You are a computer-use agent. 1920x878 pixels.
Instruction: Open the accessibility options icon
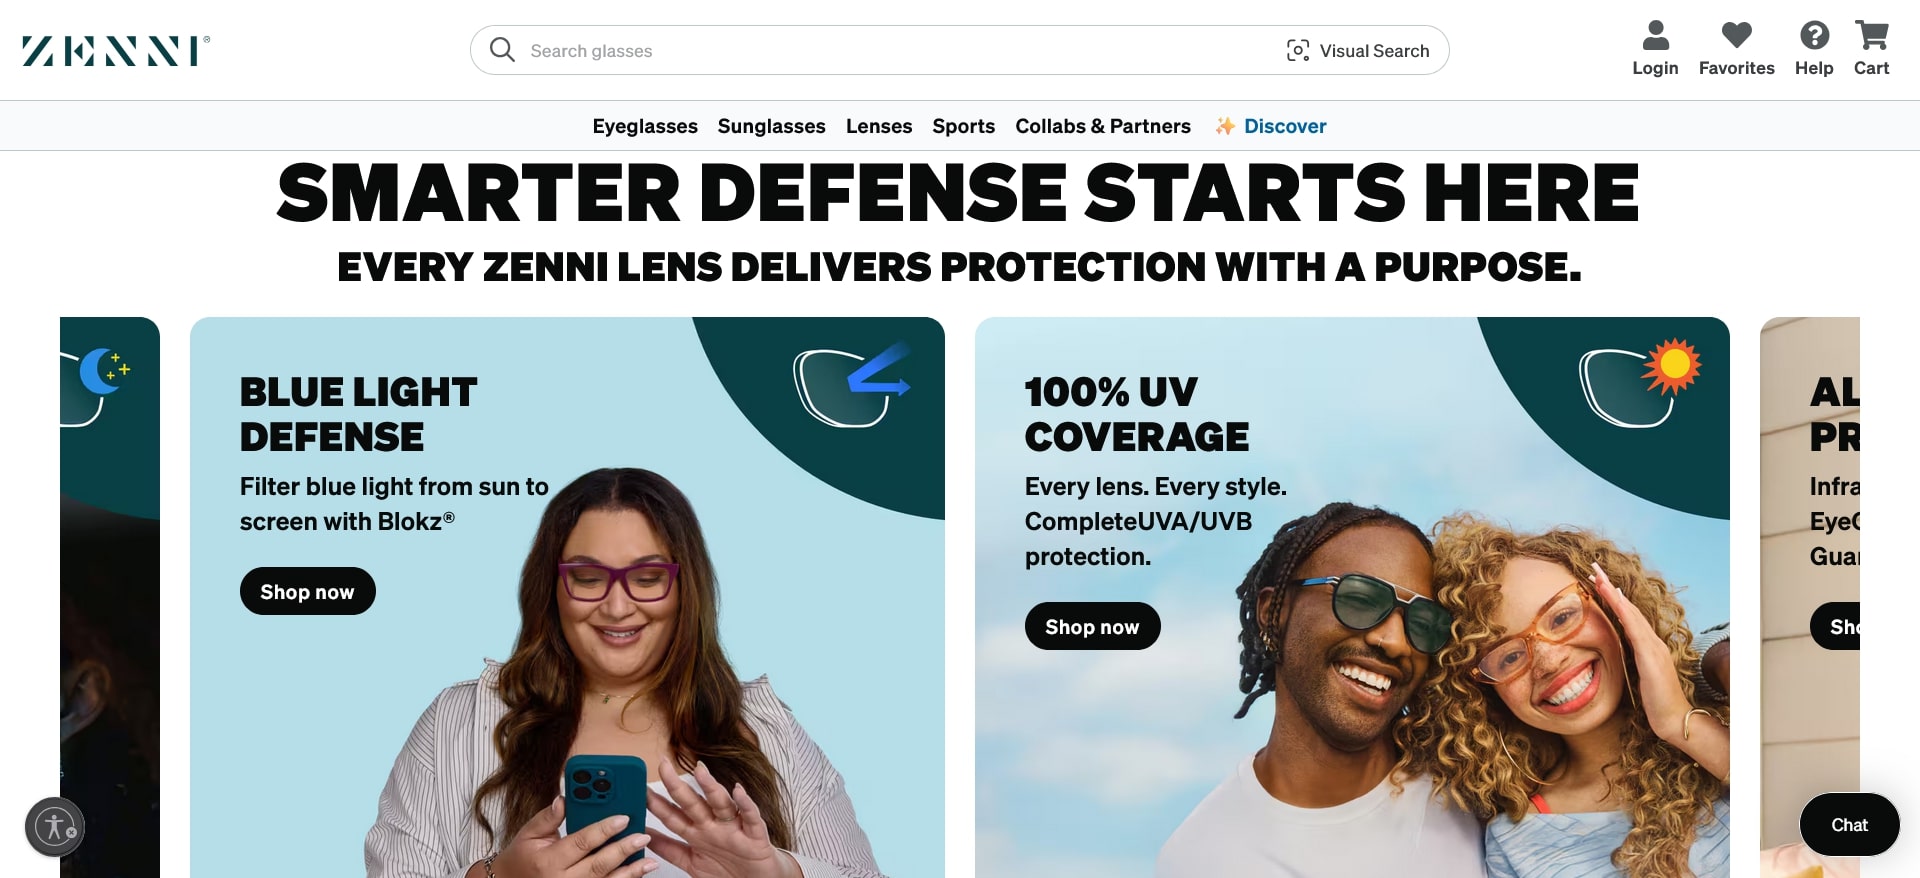[x=55, y=827]
